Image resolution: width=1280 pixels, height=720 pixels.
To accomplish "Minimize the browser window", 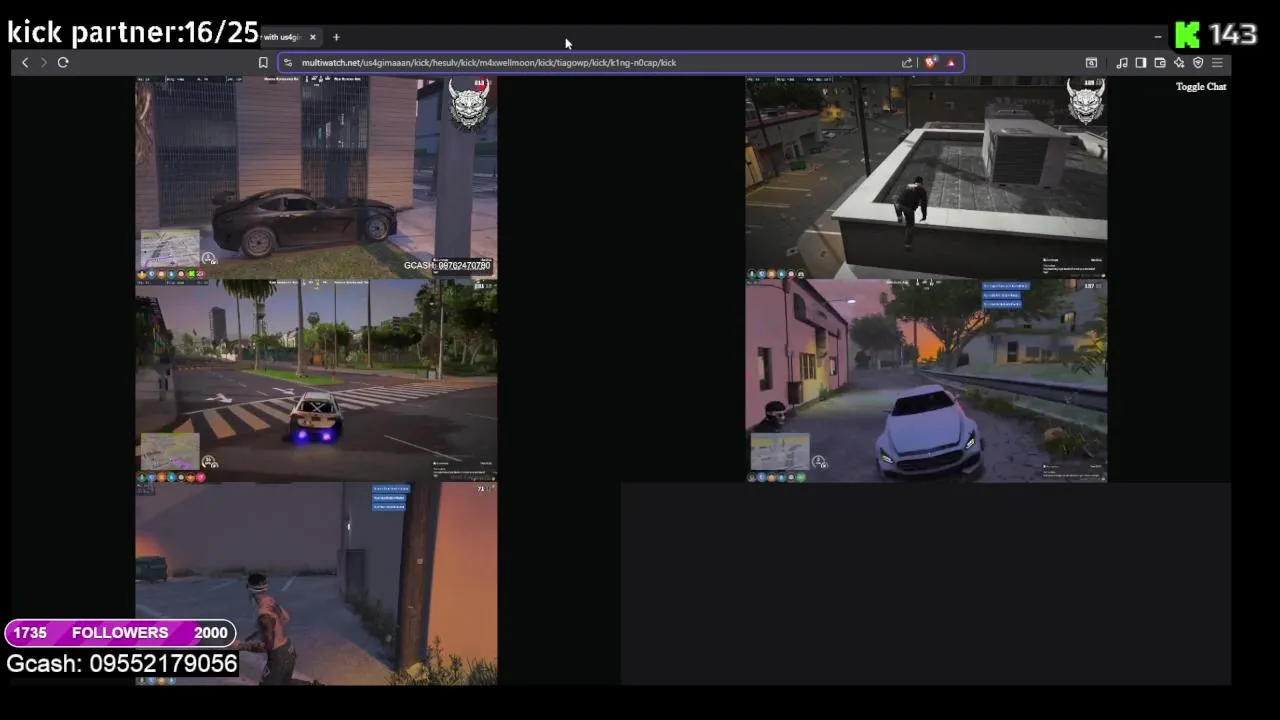I will pyautogui.click(x=1158, y=37).
